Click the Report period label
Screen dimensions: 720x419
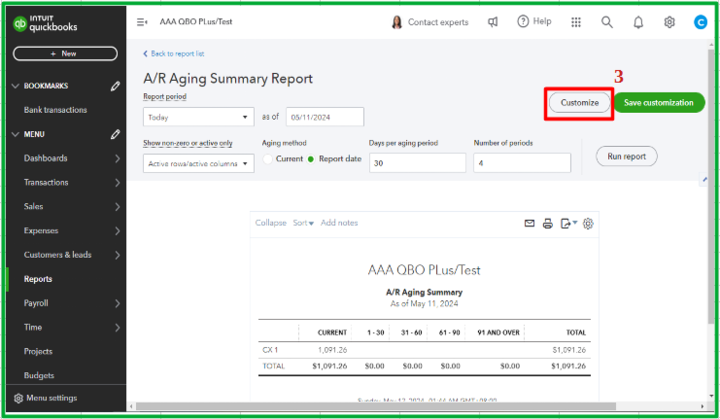(165, 97)
